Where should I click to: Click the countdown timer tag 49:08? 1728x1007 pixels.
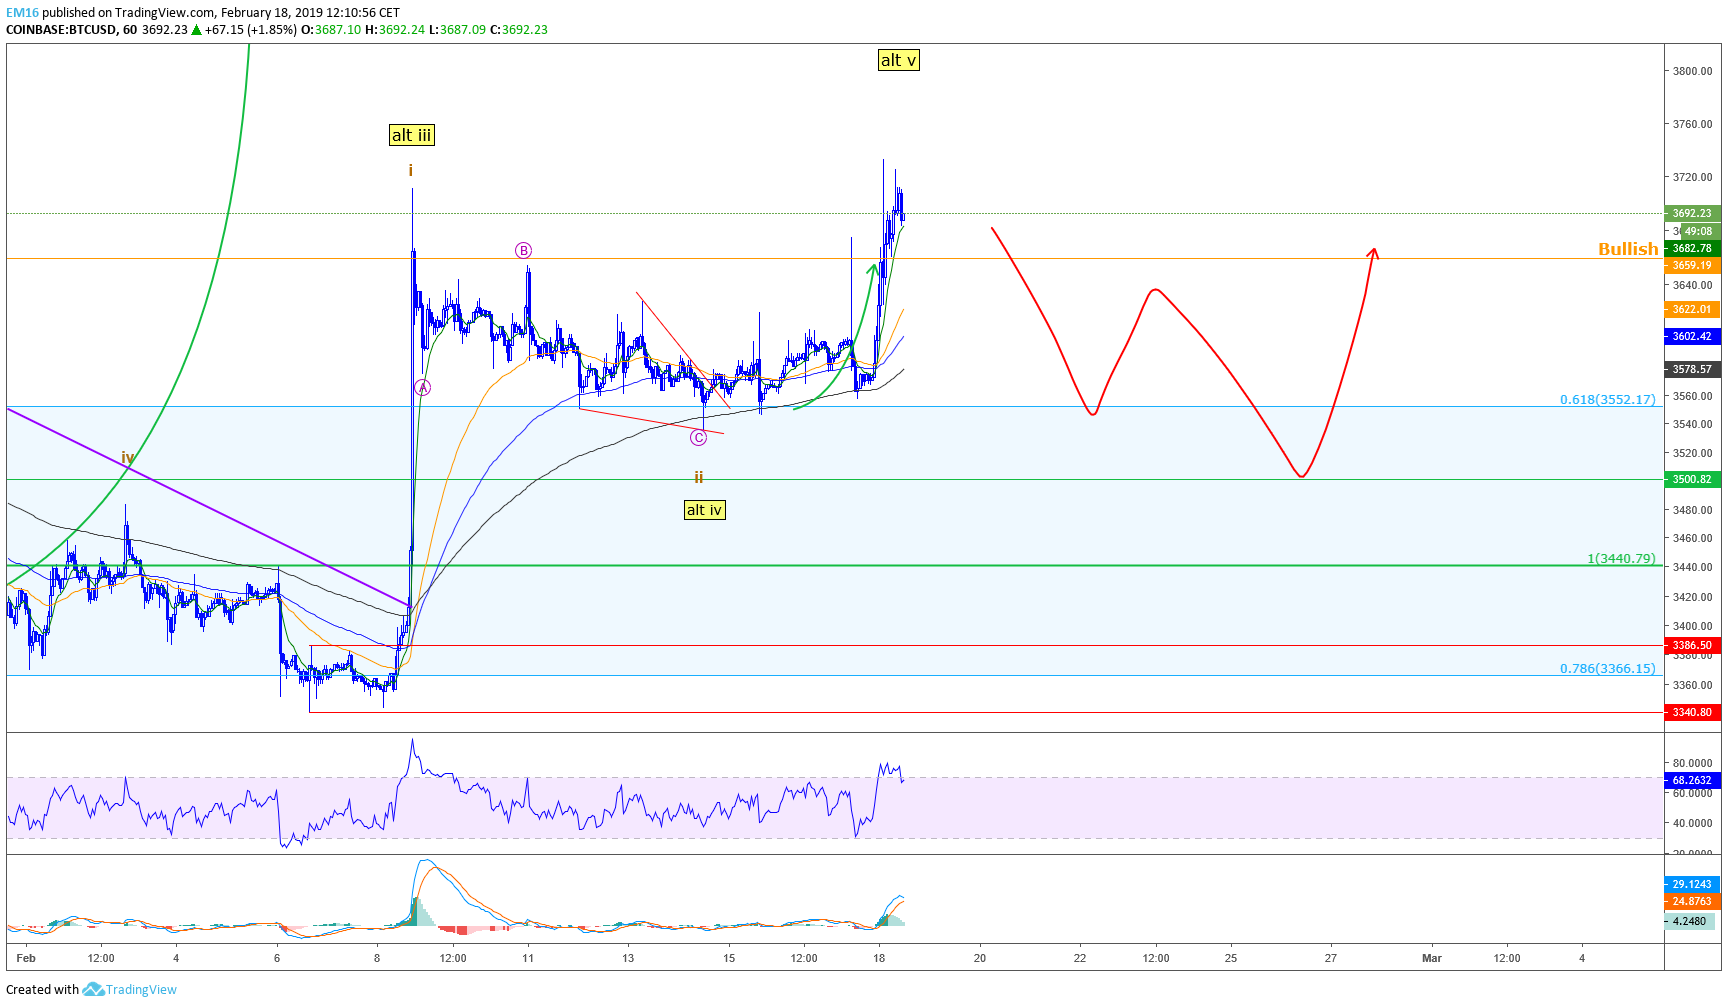[1698, 231]
